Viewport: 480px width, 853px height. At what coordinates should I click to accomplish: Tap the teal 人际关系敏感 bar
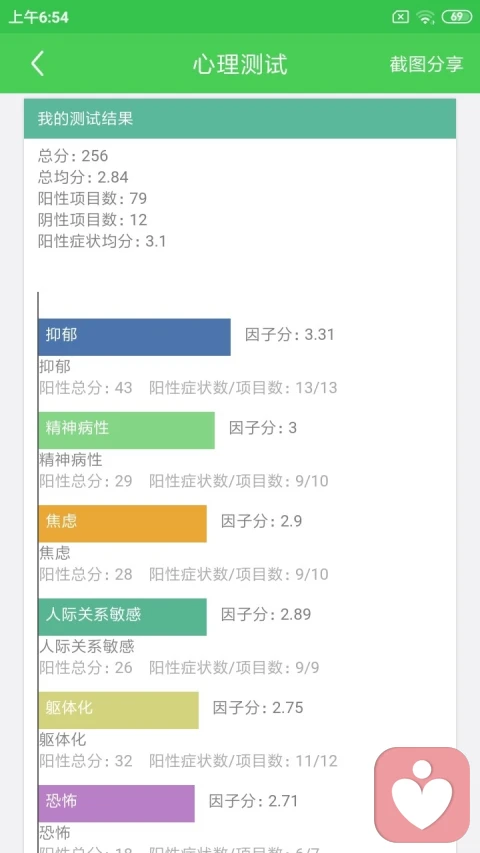pos(122,617)
